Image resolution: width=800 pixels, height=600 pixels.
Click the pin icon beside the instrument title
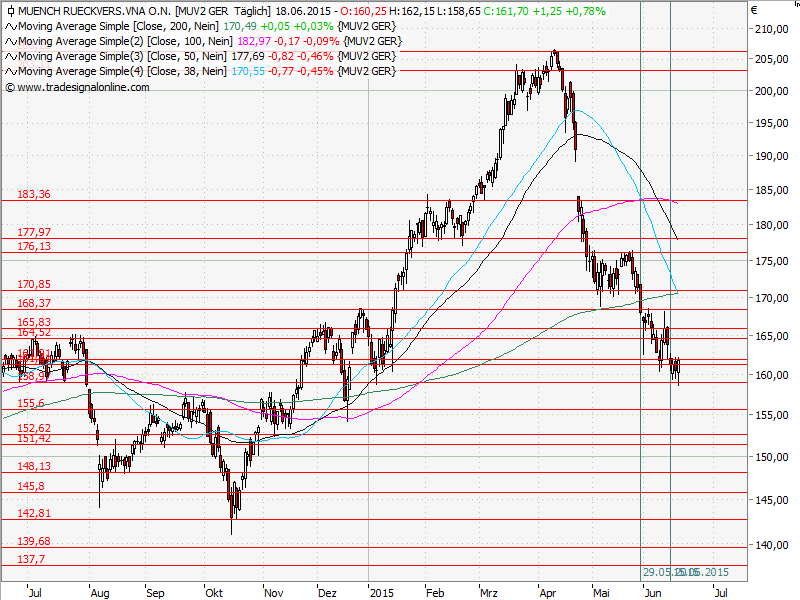point(9,11)
